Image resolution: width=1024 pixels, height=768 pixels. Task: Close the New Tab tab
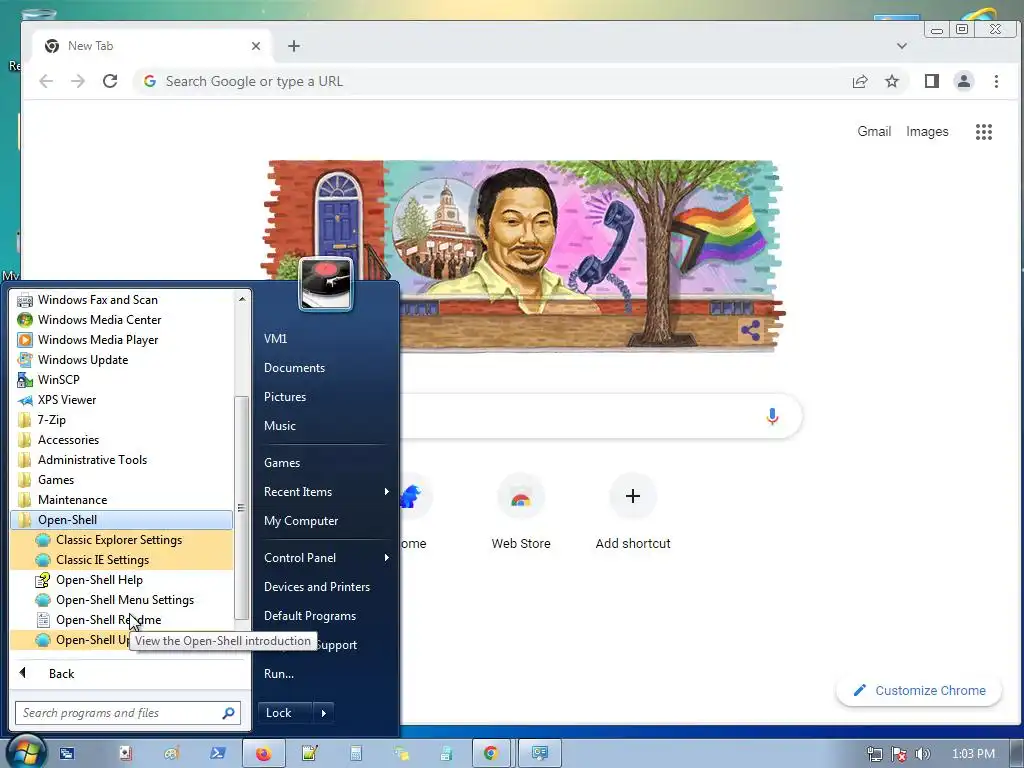(256, 46)
